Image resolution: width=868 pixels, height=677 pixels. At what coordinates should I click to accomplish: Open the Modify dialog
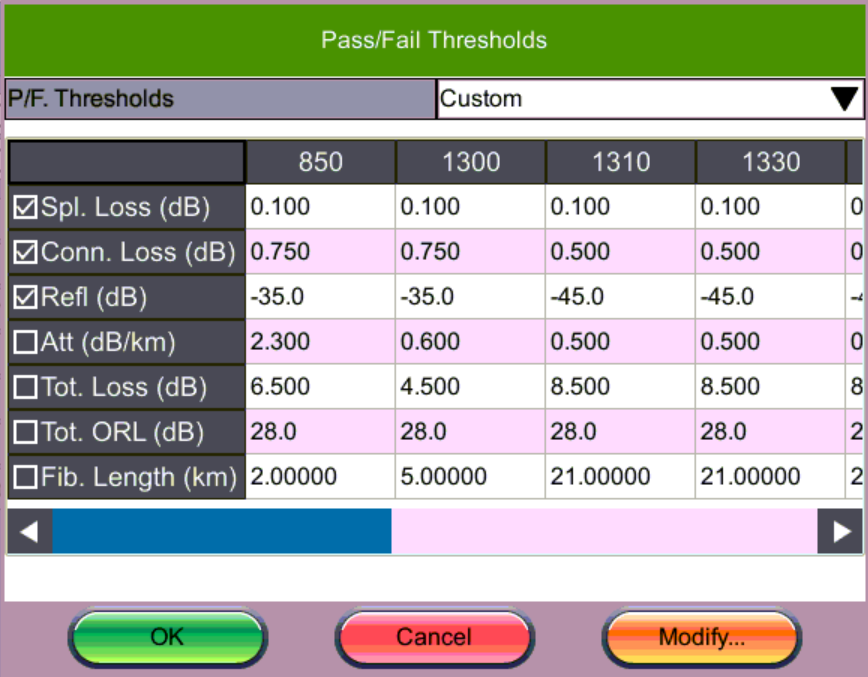700,637
